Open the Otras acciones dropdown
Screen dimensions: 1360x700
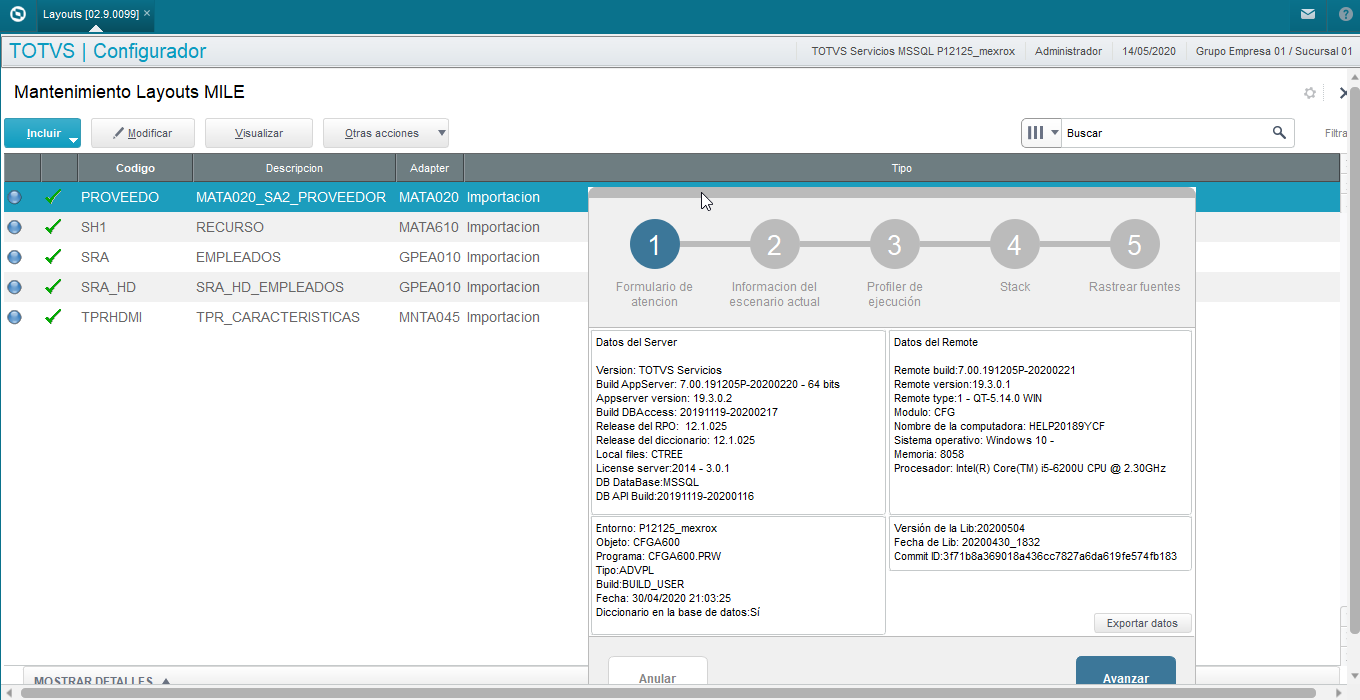pos(386,133)
